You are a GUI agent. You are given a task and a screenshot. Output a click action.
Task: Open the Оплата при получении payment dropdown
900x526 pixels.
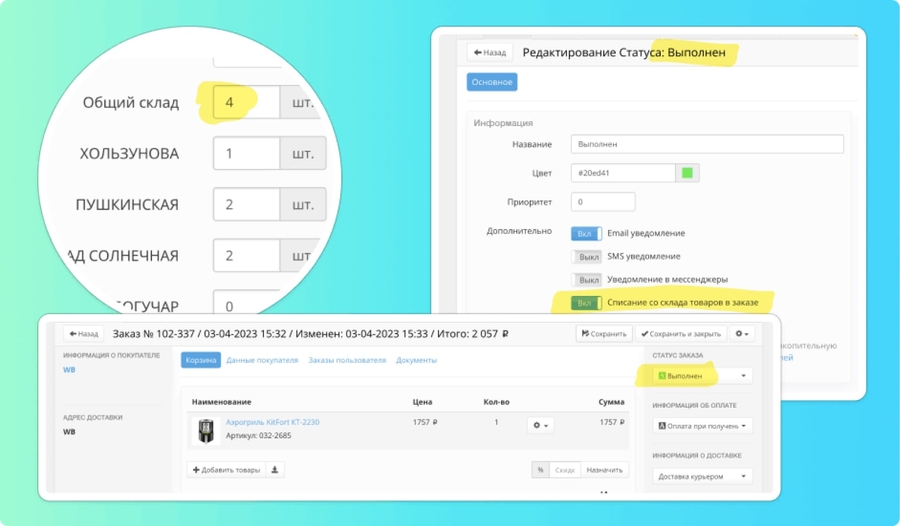pos(702,426)
